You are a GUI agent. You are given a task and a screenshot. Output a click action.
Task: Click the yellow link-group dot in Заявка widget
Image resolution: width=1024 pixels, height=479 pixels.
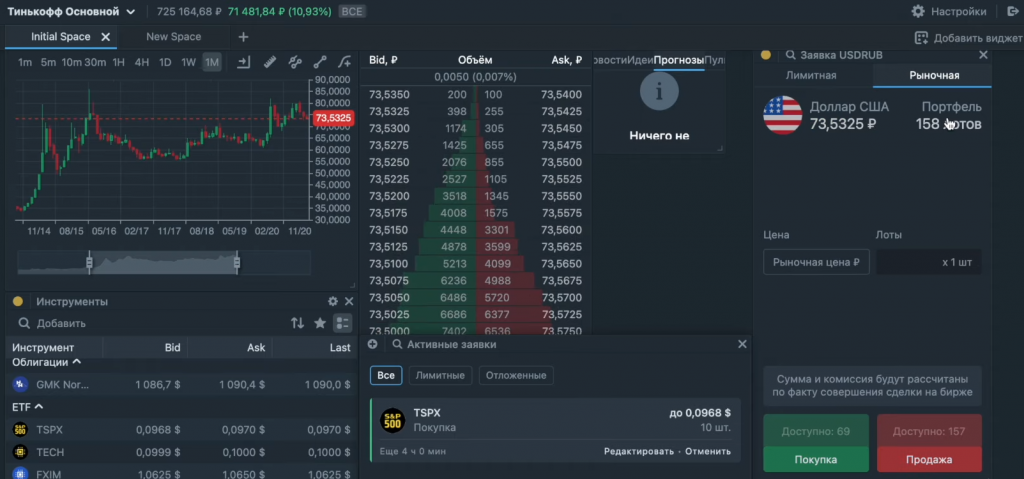pos(766,55)
